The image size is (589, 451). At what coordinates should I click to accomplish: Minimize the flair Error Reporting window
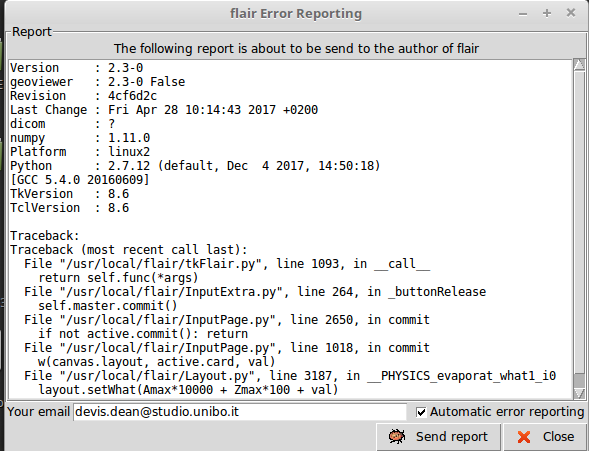pos(523,14)
